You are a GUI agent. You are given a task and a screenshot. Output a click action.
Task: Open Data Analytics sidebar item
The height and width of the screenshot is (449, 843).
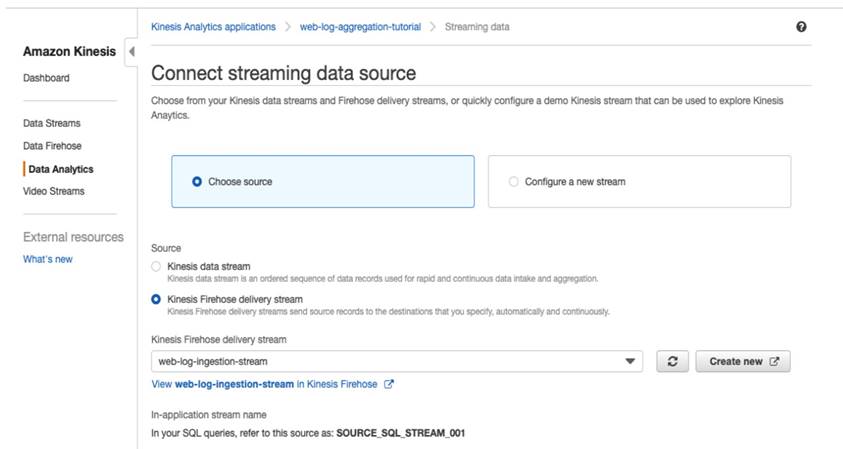(61, 169)
